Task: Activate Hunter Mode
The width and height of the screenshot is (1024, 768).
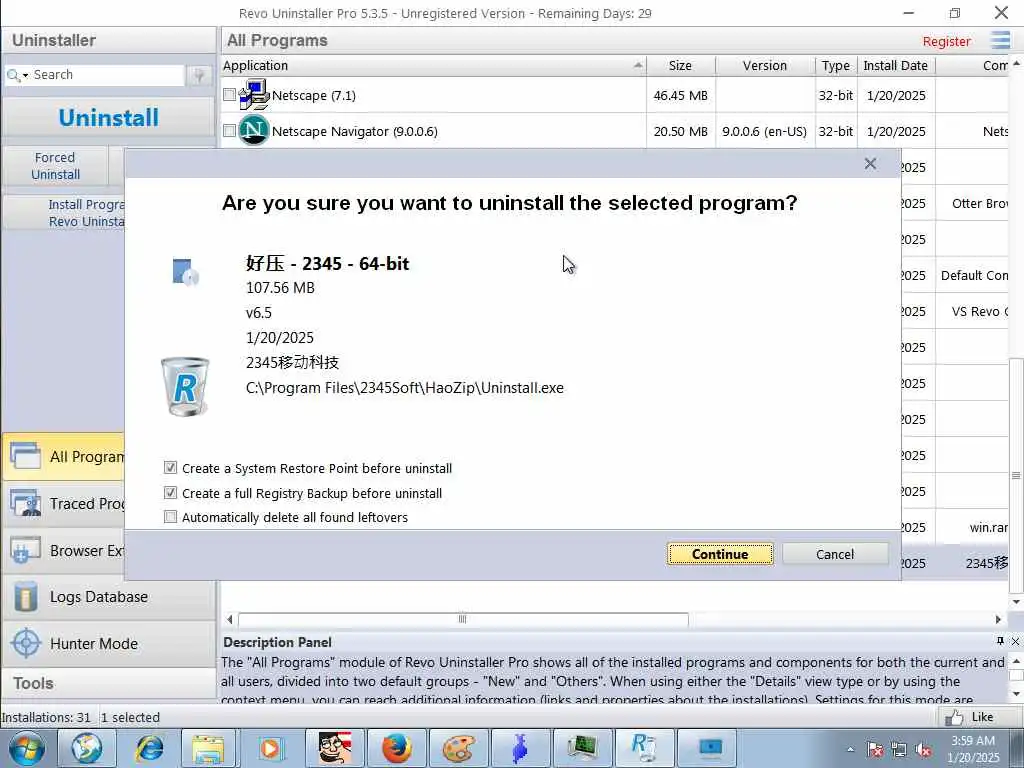Action: pos(108,643)
